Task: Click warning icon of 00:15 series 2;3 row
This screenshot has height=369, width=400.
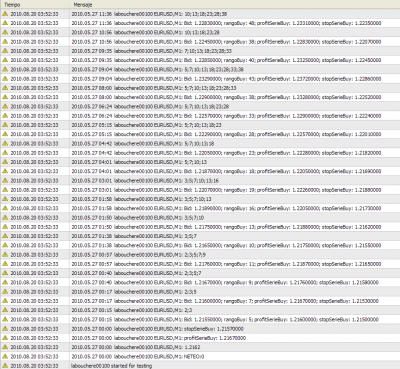Action: [x=5, y=310]
